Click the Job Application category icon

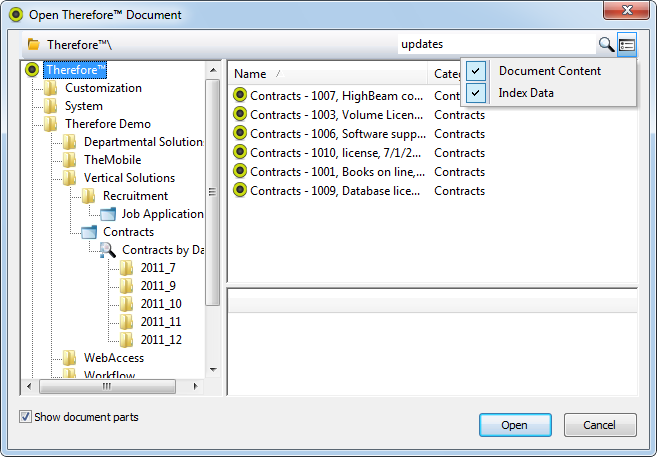(108, 214)
